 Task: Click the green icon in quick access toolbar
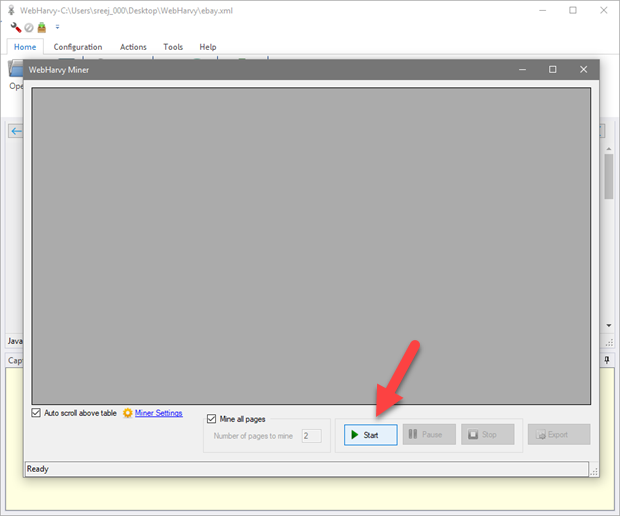pos(41,27)
